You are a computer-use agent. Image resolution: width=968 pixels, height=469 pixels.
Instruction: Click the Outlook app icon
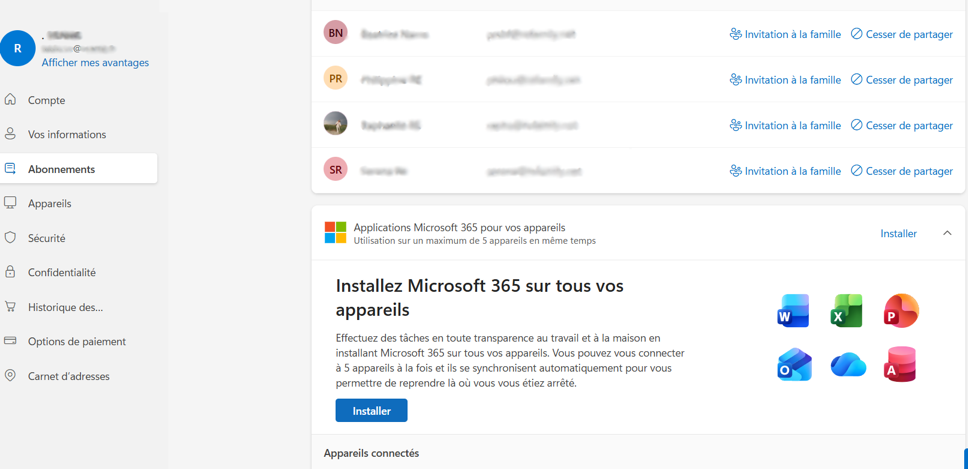tap(794, 365)
